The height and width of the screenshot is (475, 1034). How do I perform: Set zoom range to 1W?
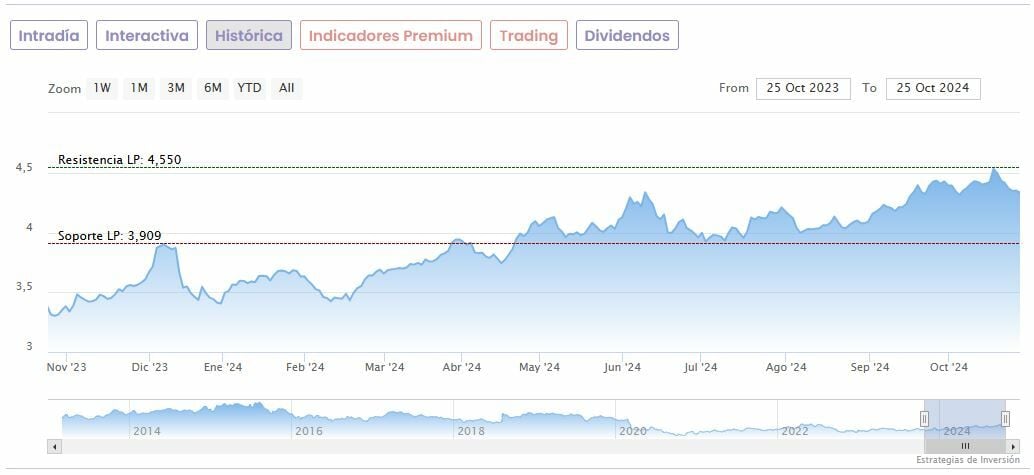[102, 88]
